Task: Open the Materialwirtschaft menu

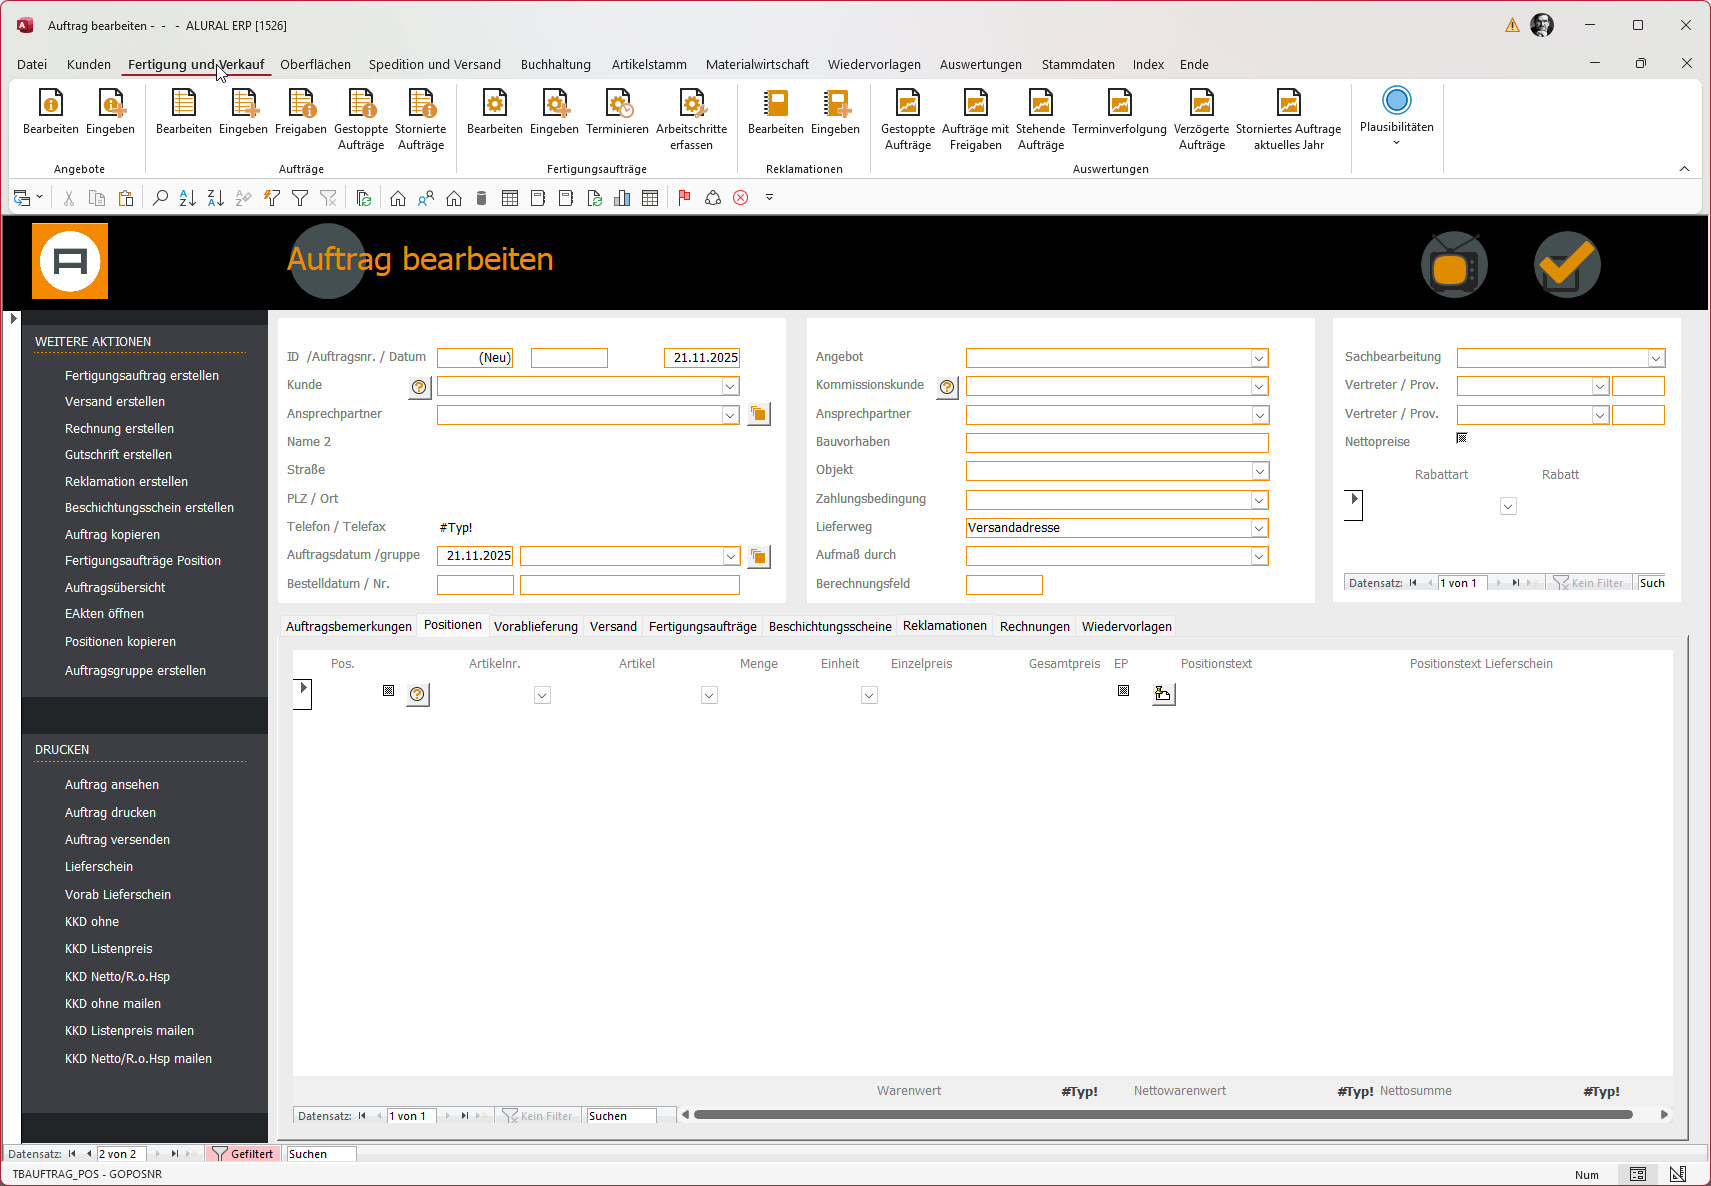Action: tap(757, 64)
